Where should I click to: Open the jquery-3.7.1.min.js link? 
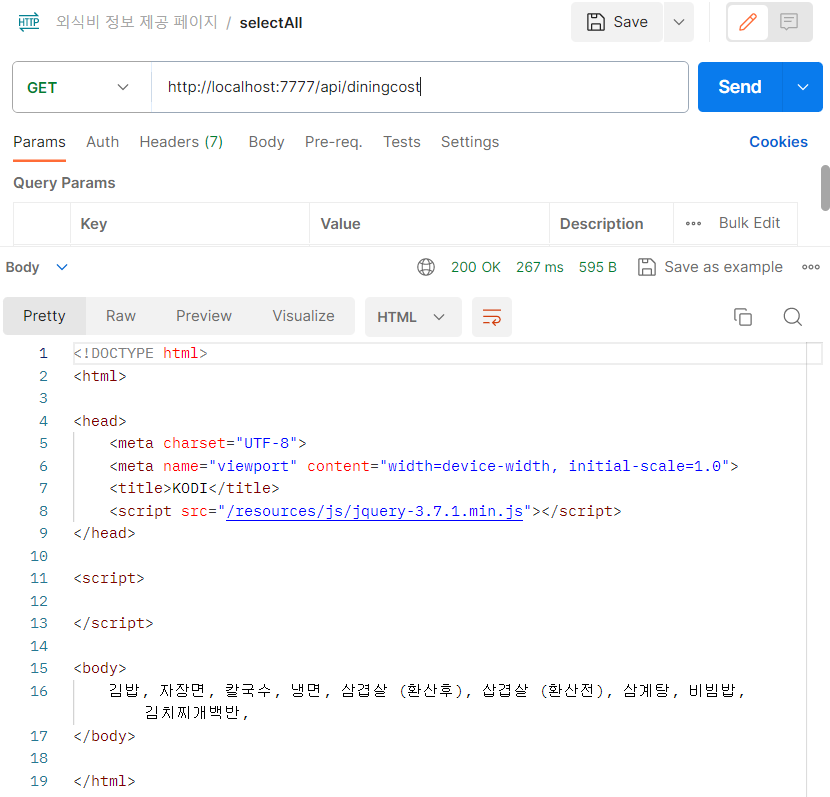pyautogui.click(x=374, y=511)
